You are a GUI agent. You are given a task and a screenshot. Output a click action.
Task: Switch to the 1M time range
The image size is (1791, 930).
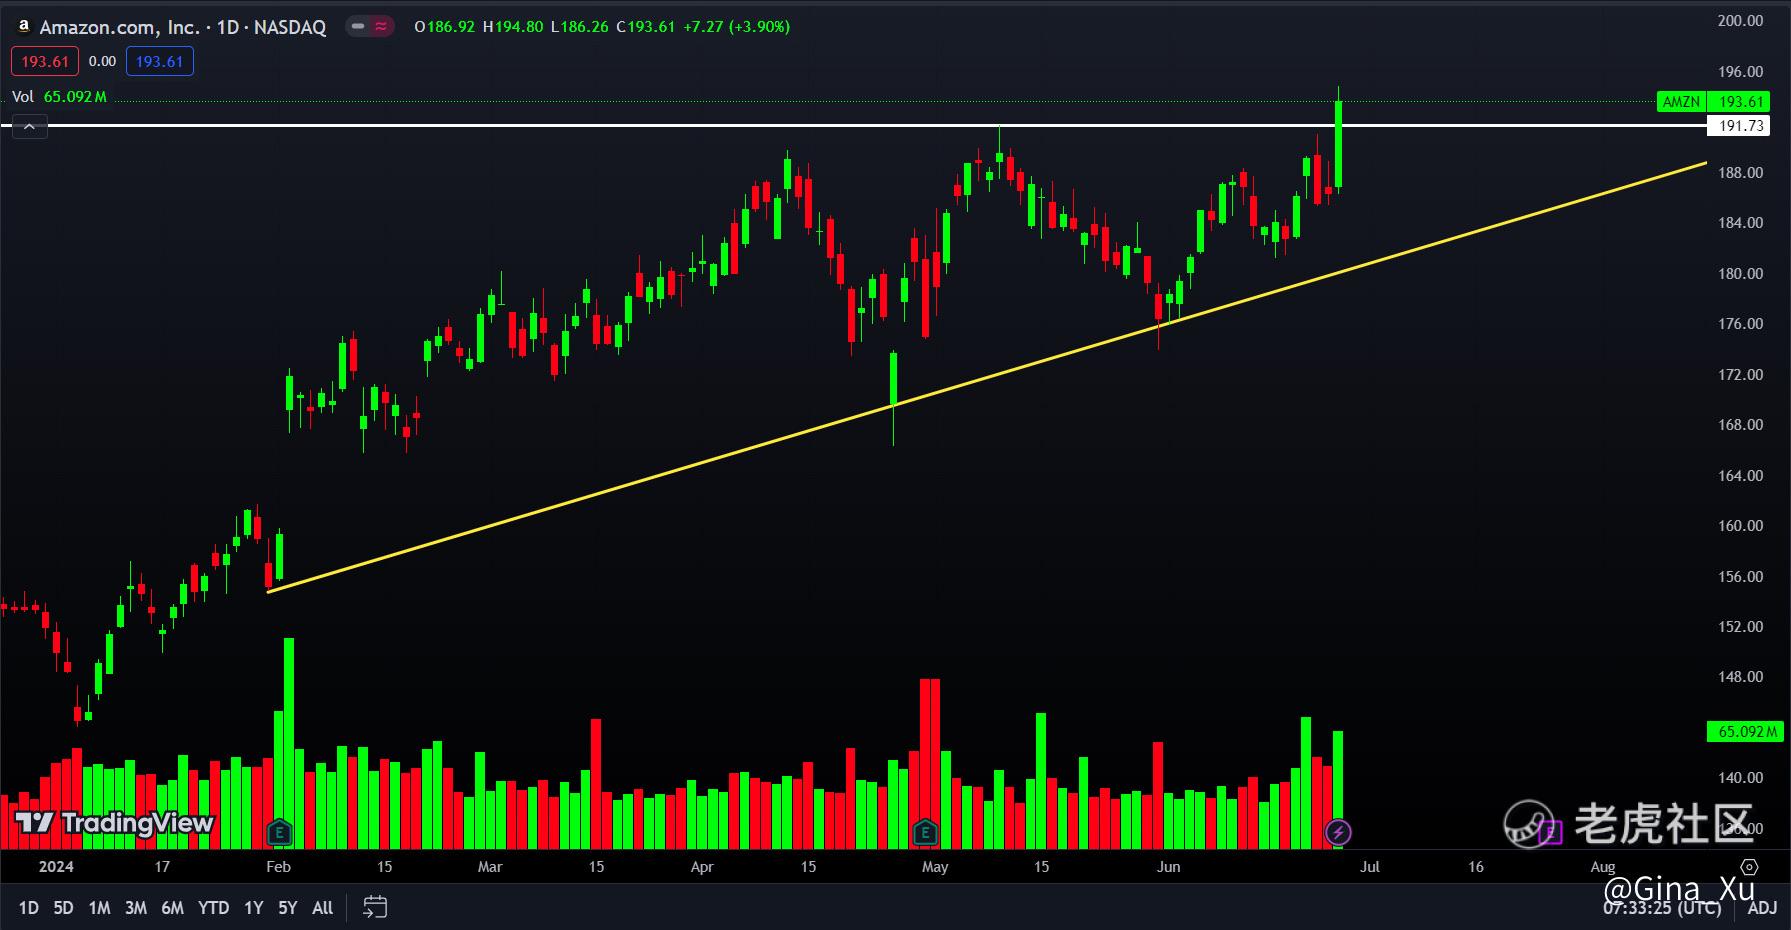(x=99, y=908)
